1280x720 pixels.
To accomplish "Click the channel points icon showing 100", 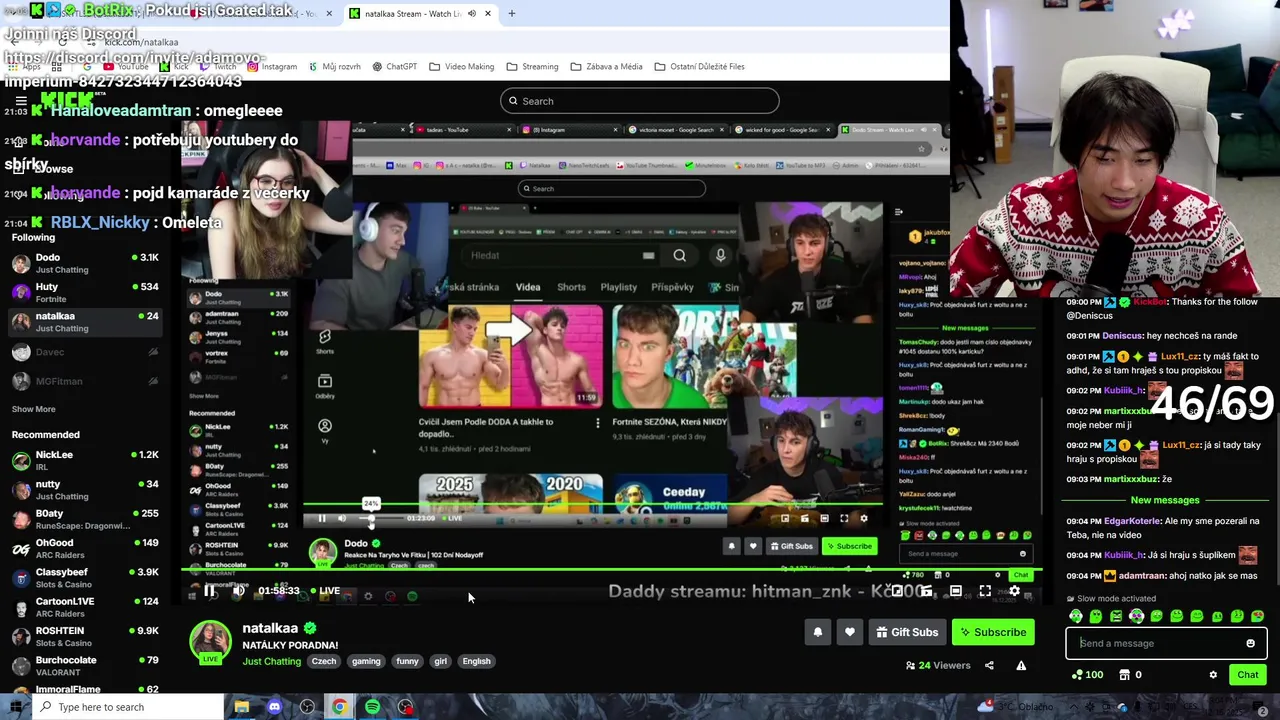I will pyautogui.click(x=1086, y=675).
